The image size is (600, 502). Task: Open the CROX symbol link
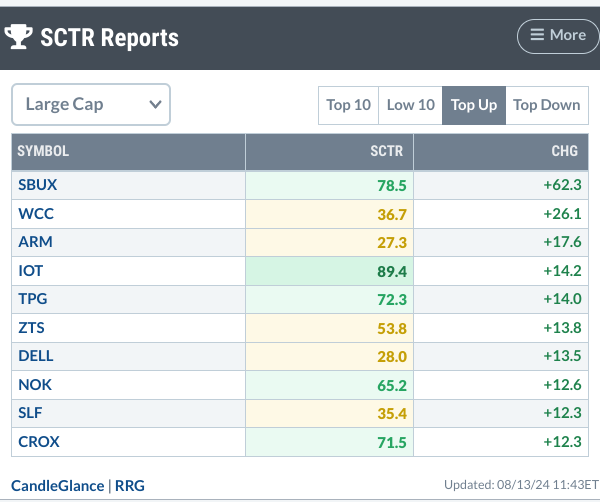click(39, 442)
